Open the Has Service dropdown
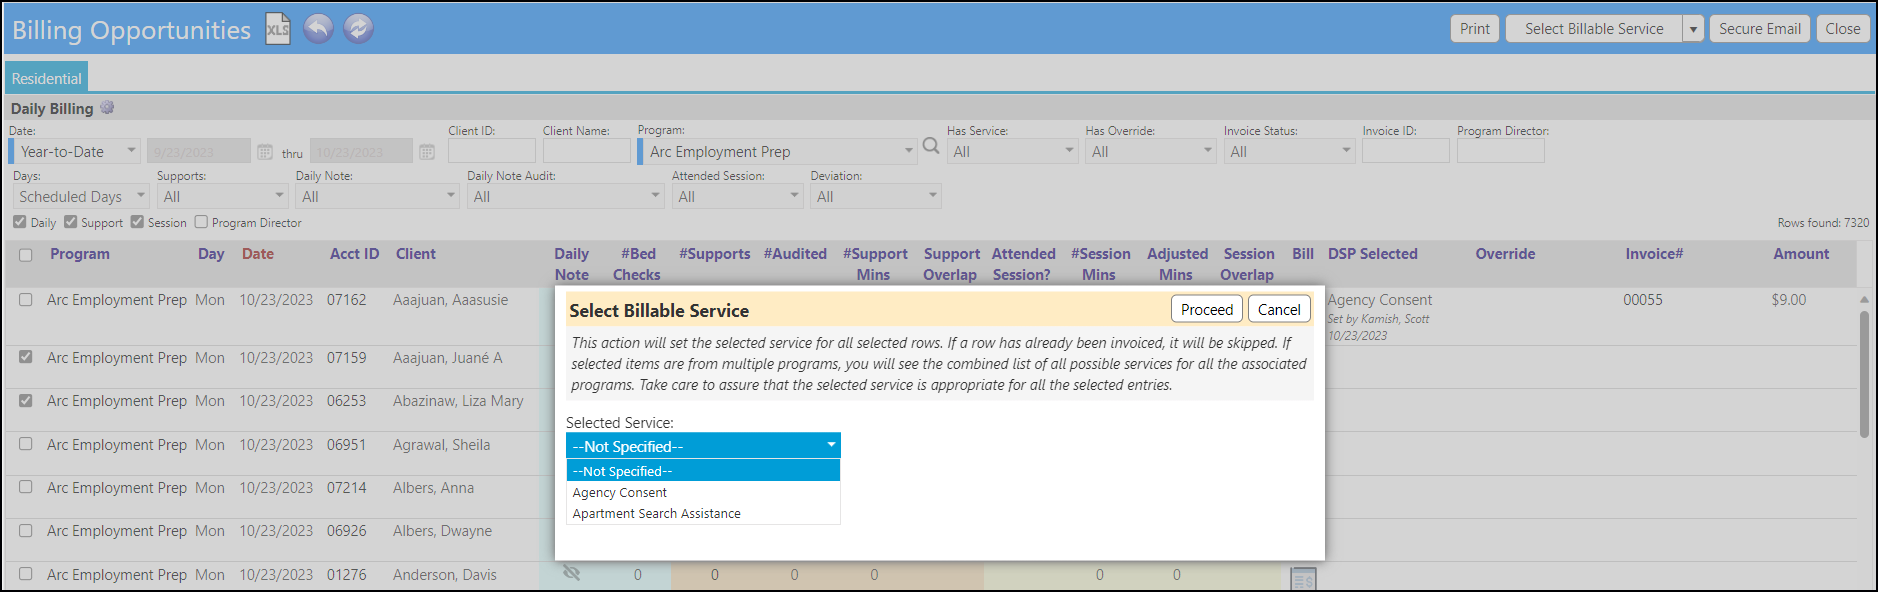Viewport: 1878px width, 592px height. click(1012, 151)
